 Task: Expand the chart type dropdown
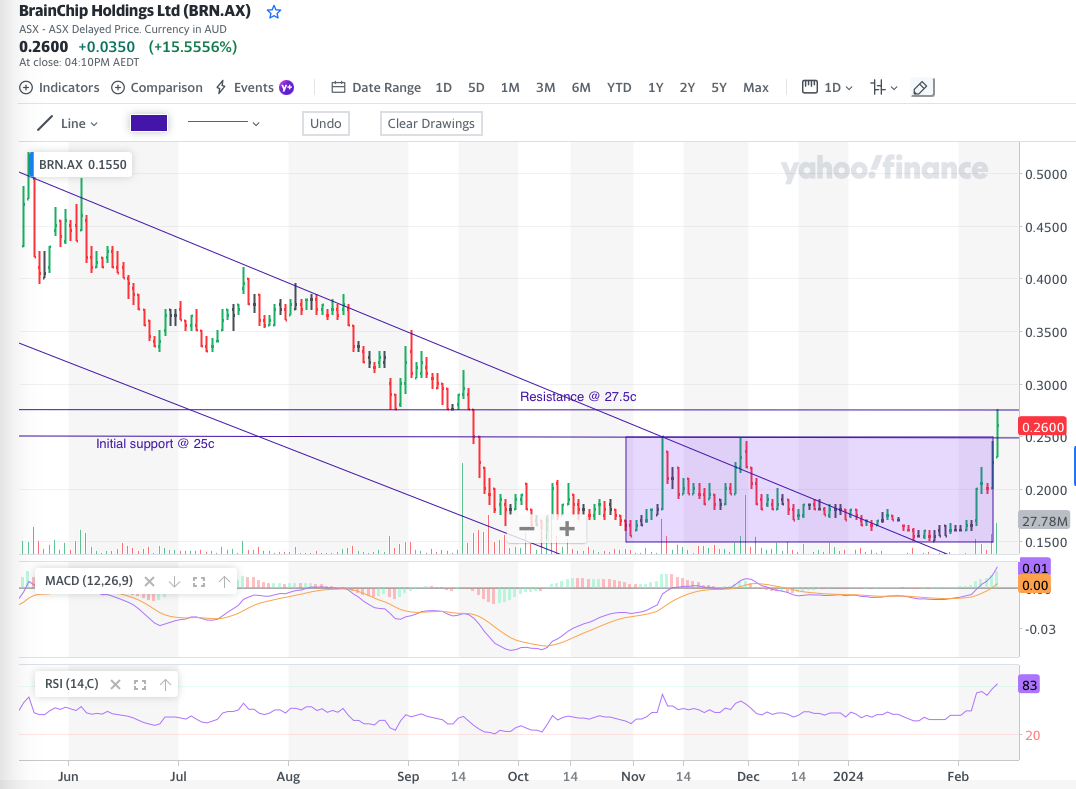[883, 88]
